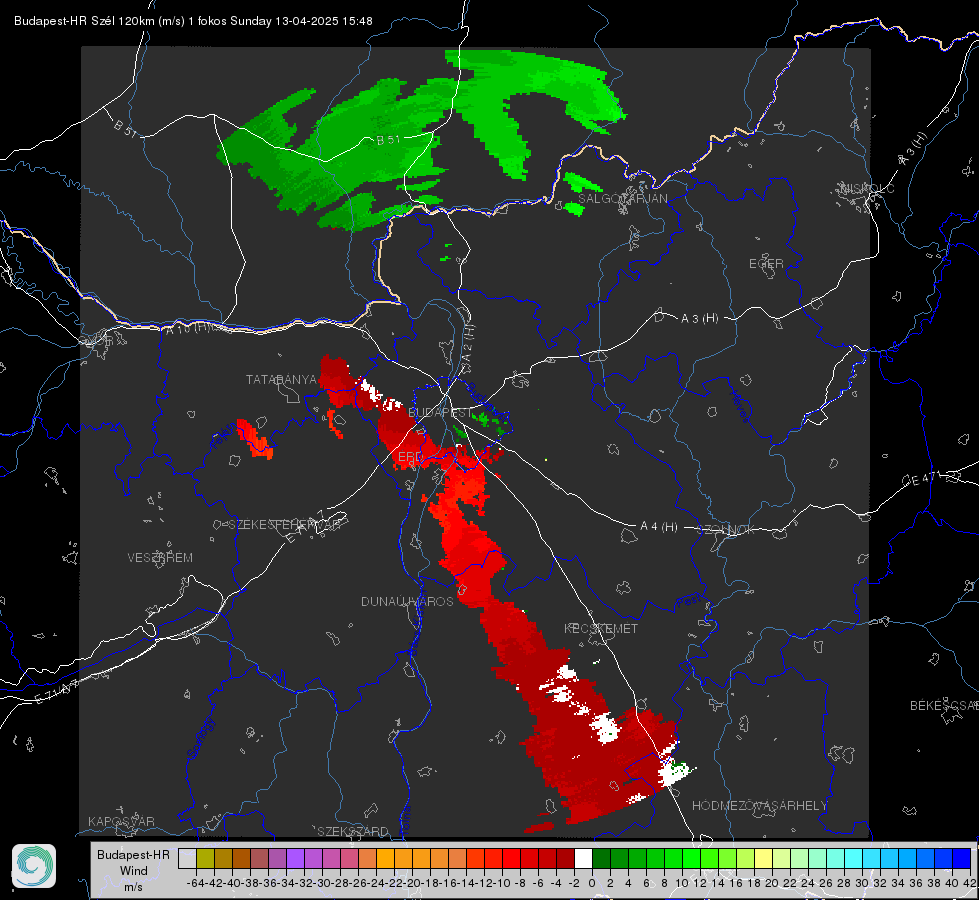
Task: Select the EGER city label
Action: (766, 264)
